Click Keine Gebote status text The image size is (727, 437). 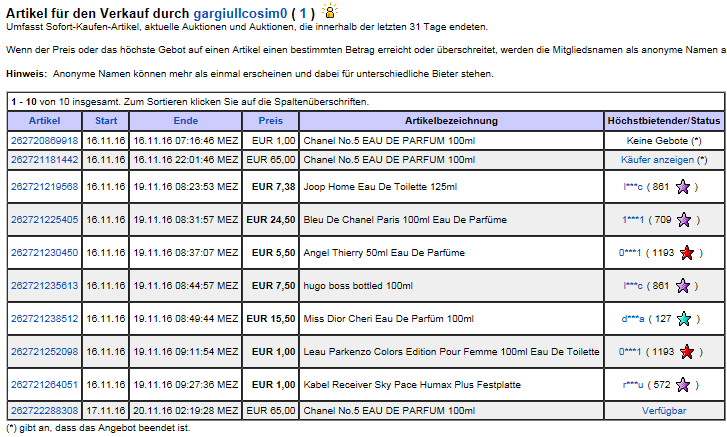tap(657, 140)
